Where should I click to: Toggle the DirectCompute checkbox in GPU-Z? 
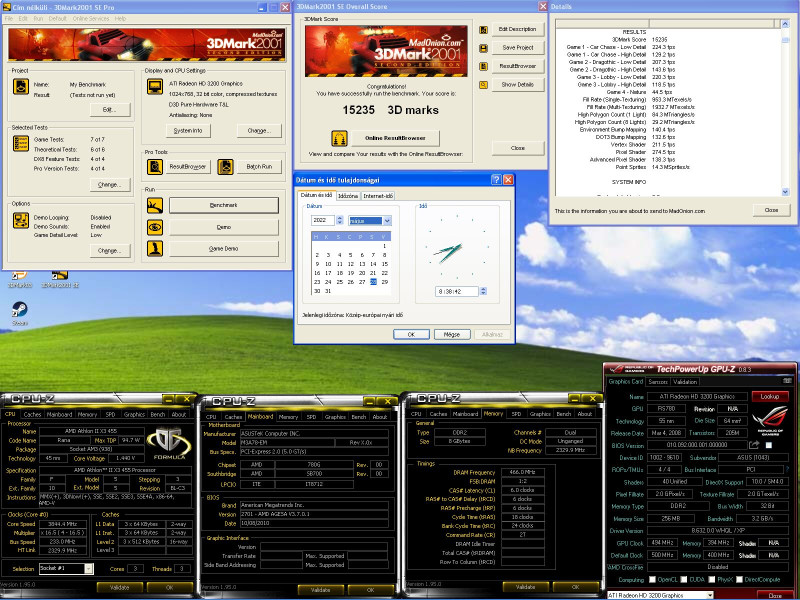coord(739,580)
